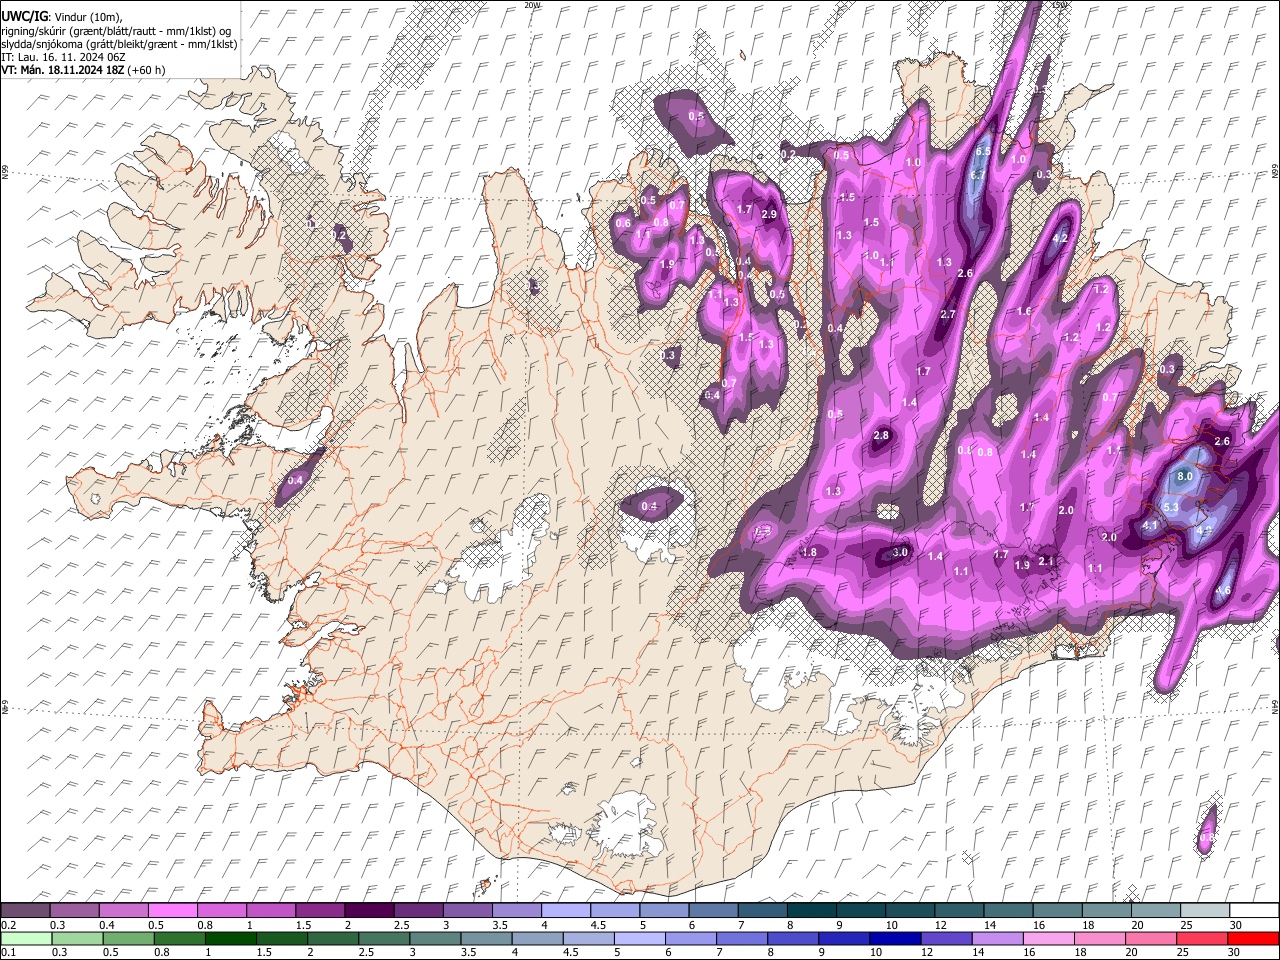Click the '2.7' snowfall value on the map
The height and width of the screenshot is (960, 1280).
click(949, 315)
